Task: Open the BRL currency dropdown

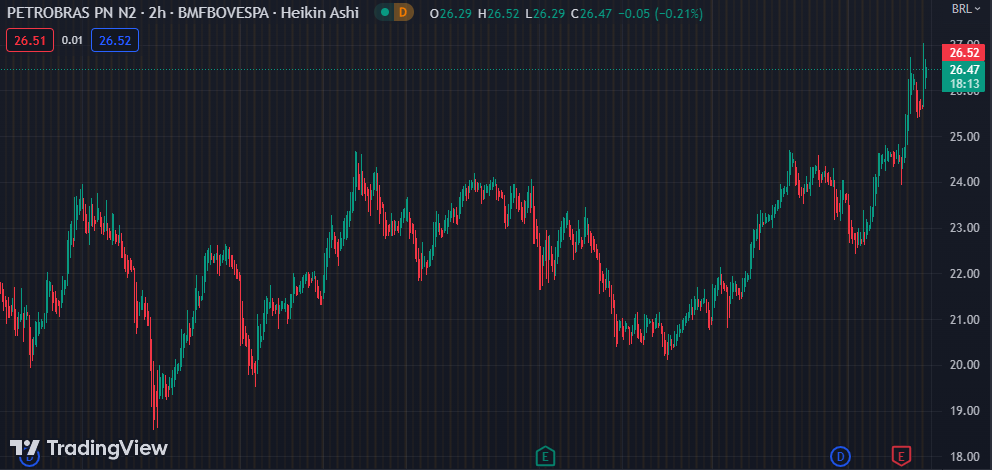Action: [x=965, y=8]
